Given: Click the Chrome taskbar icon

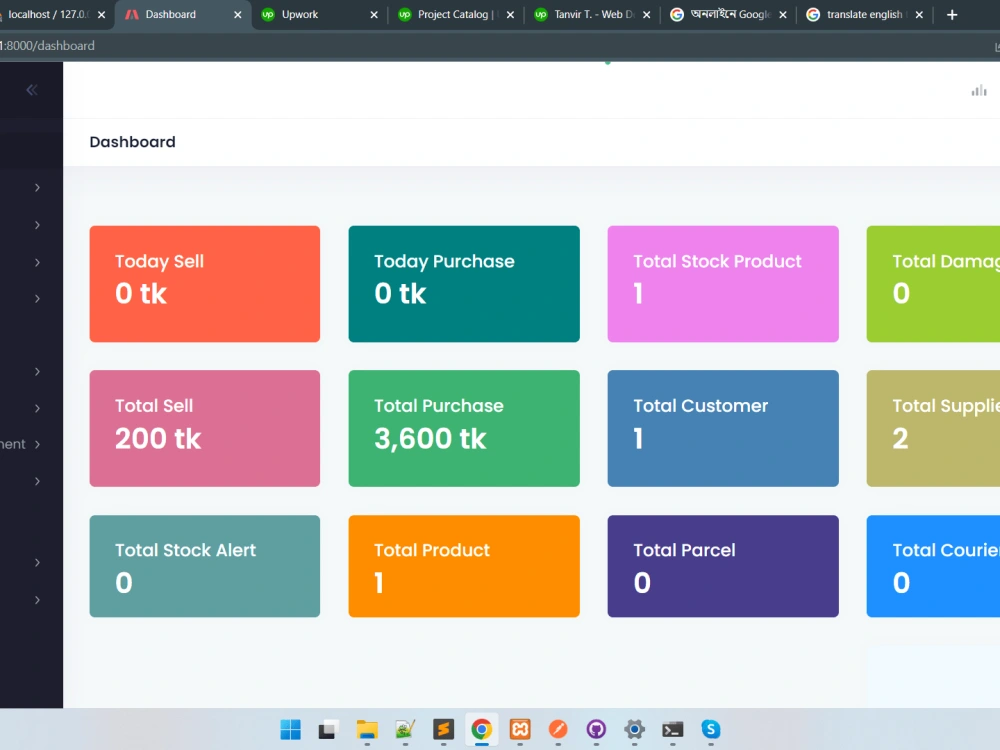Looking at the screenshot, I should click(x=482, y=730).
